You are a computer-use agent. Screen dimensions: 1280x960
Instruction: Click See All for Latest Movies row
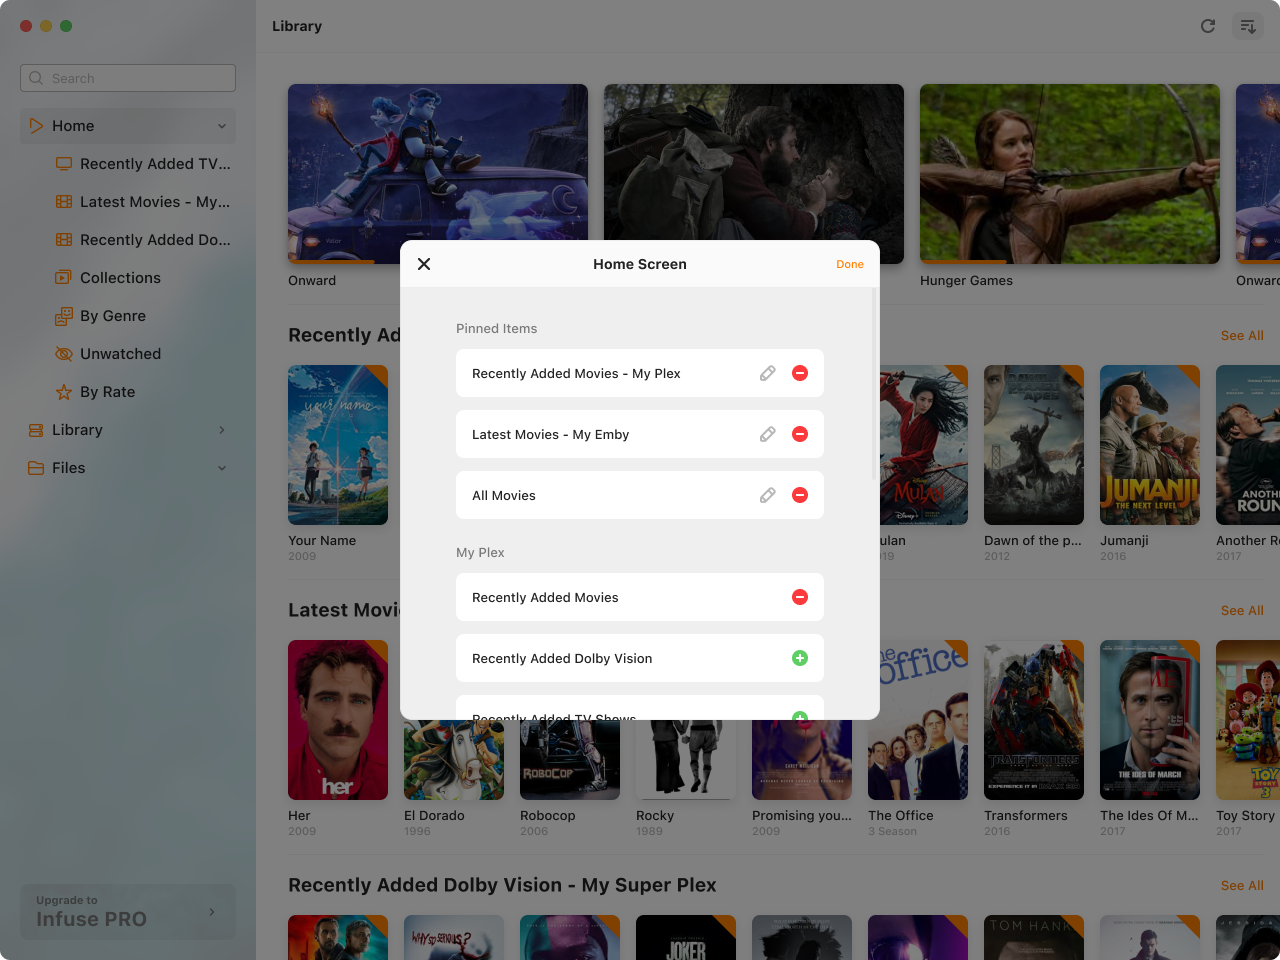(x=1242, y=611)
